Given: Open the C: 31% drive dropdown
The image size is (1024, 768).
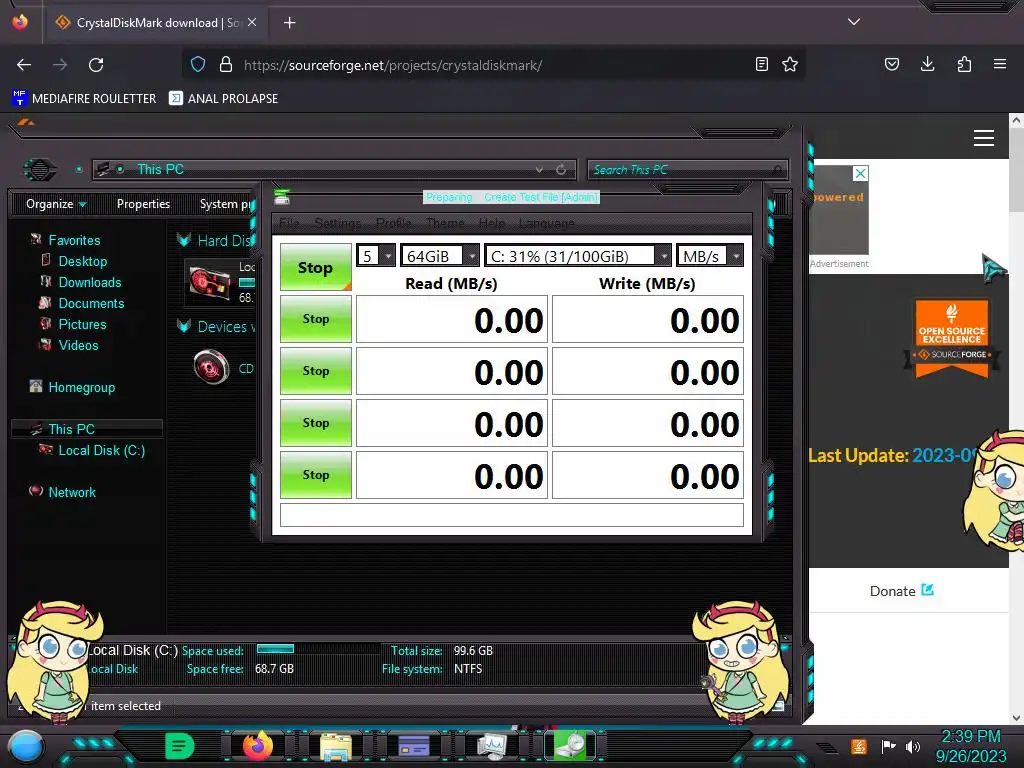Looking at the screenshot, I should click(x=577, y=255).
